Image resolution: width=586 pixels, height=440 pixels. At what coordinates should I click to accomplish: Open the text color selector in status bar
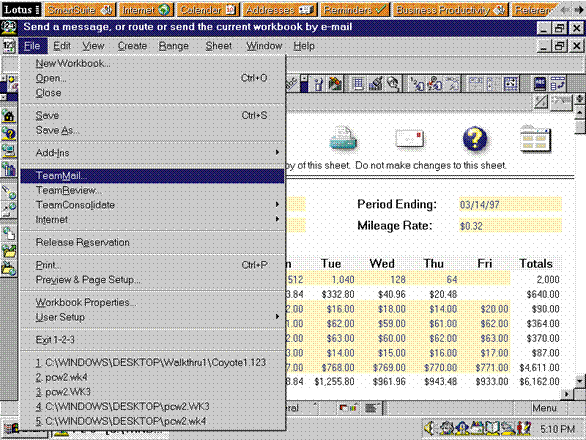pyautogui.click(x=348, y=408)
